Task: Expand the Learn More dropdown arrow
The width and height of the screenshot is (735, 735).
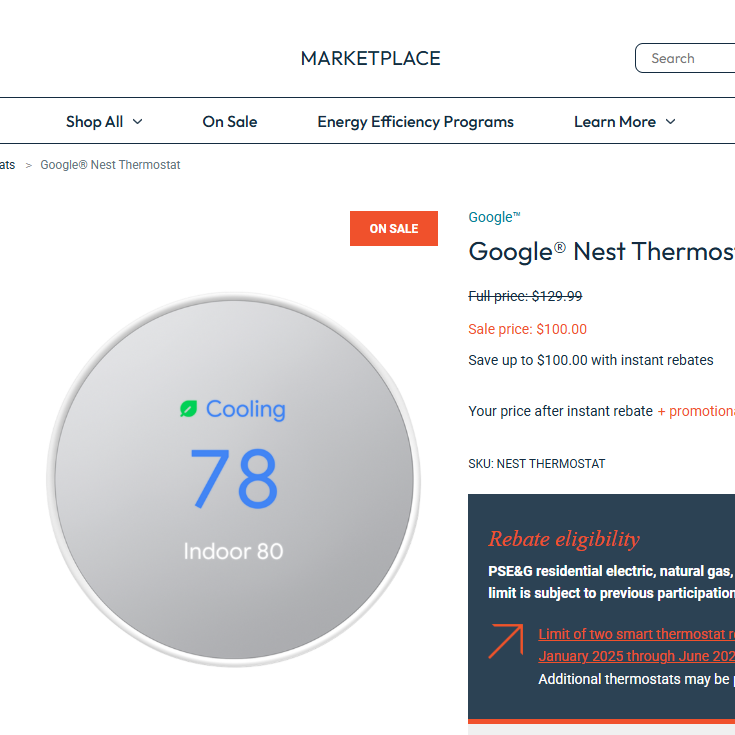Action: pos(670,122)
